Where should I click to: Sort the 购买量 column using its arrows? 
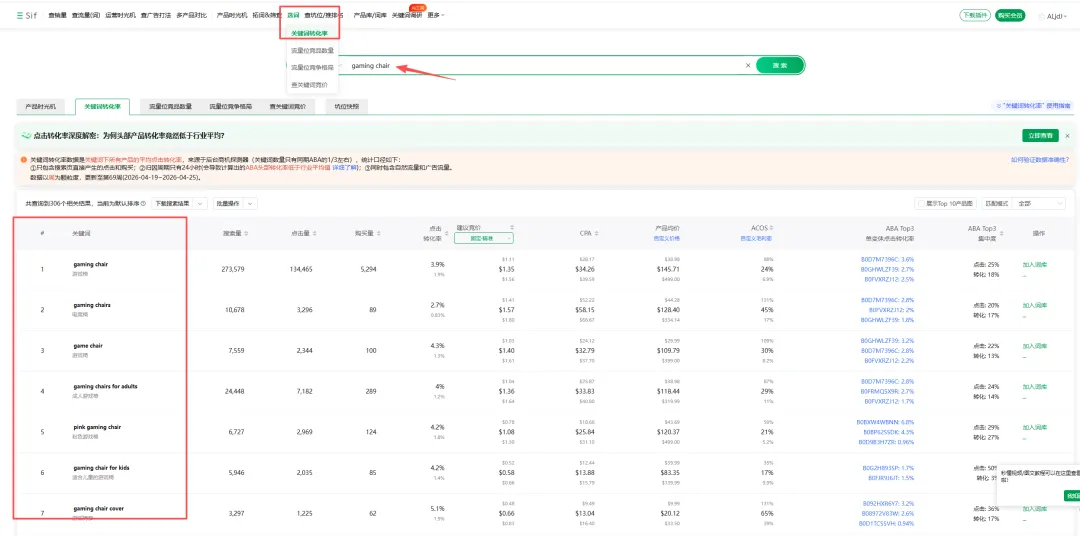(378, 234)
